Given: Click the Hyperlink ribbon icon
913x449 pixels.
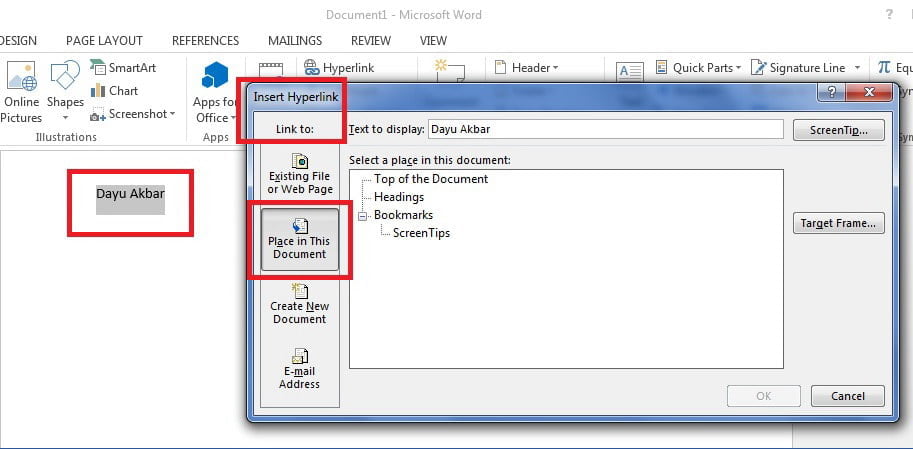Looking at the screenshot, I should (339, 68).
